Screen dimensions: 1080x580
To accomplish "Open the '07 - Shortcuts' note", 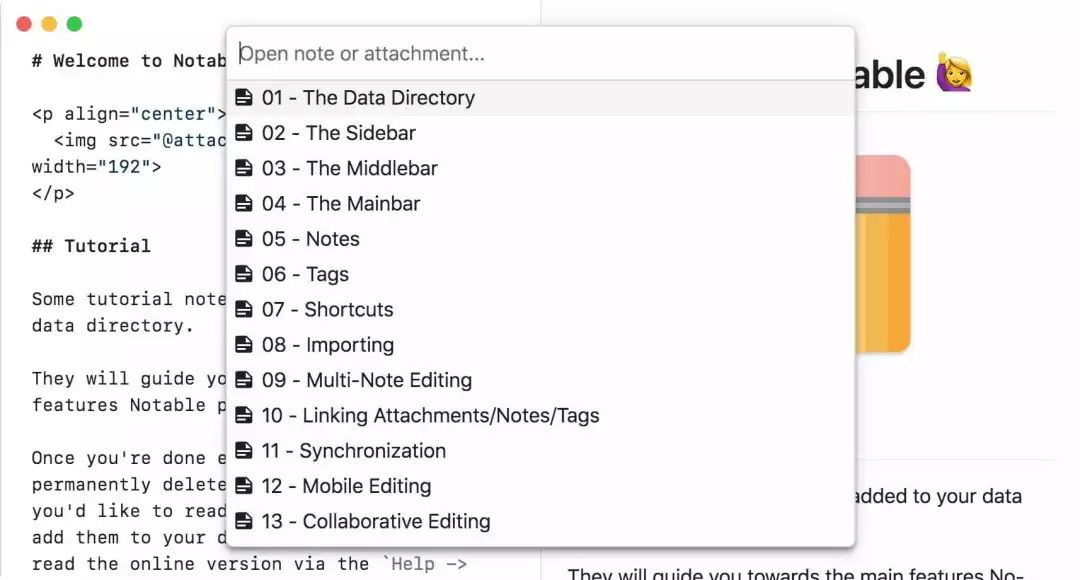I will (541, 309).
